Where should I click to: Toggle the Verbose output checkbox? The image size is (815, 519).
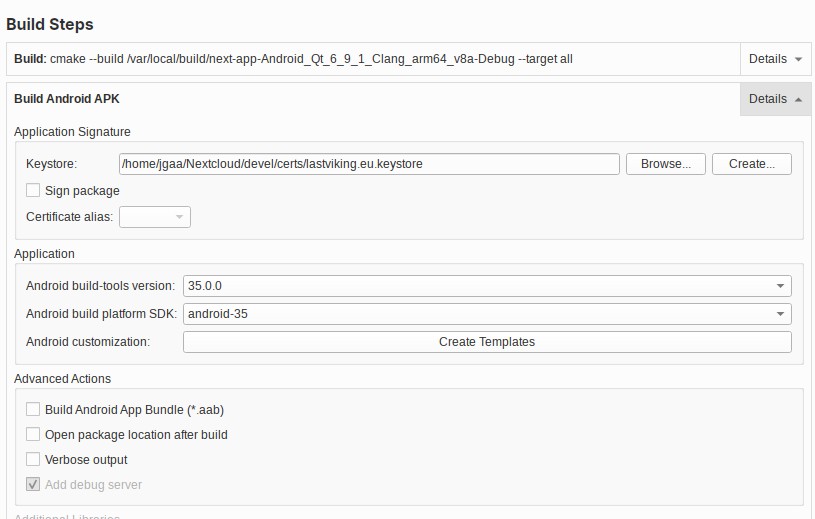coord(34,460)
